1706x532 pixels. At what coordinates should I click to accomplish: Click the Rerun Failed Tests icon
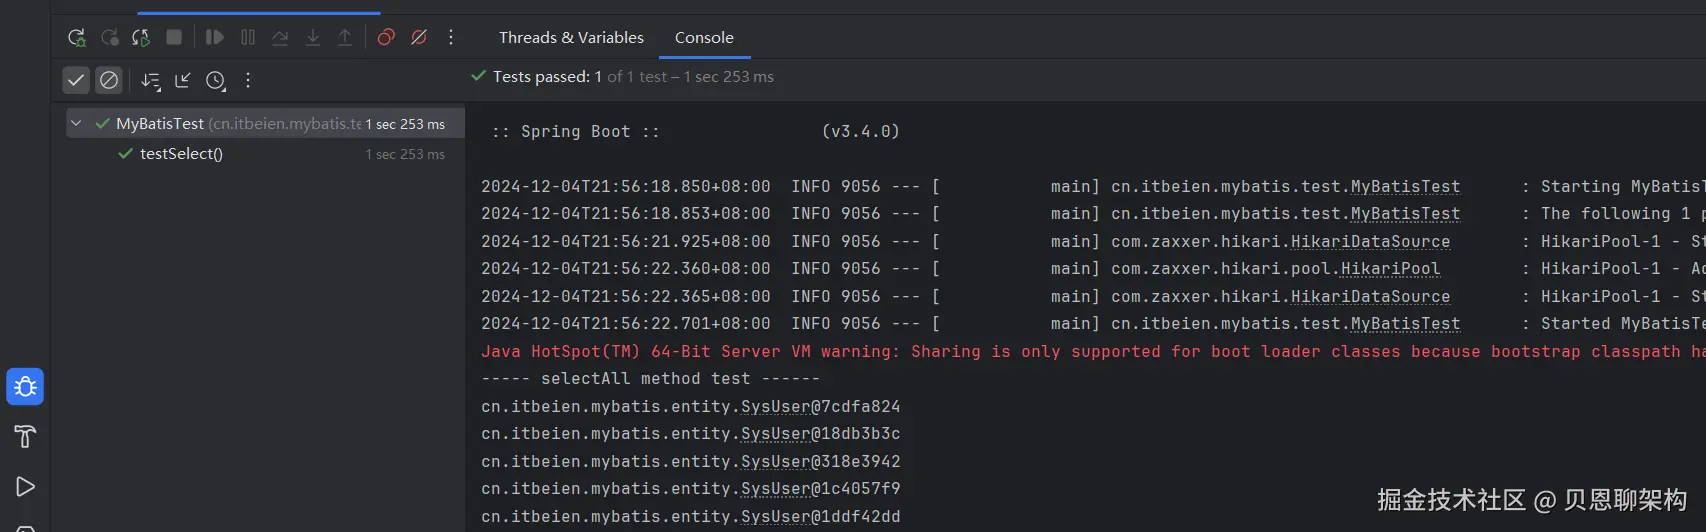point(110,37)
